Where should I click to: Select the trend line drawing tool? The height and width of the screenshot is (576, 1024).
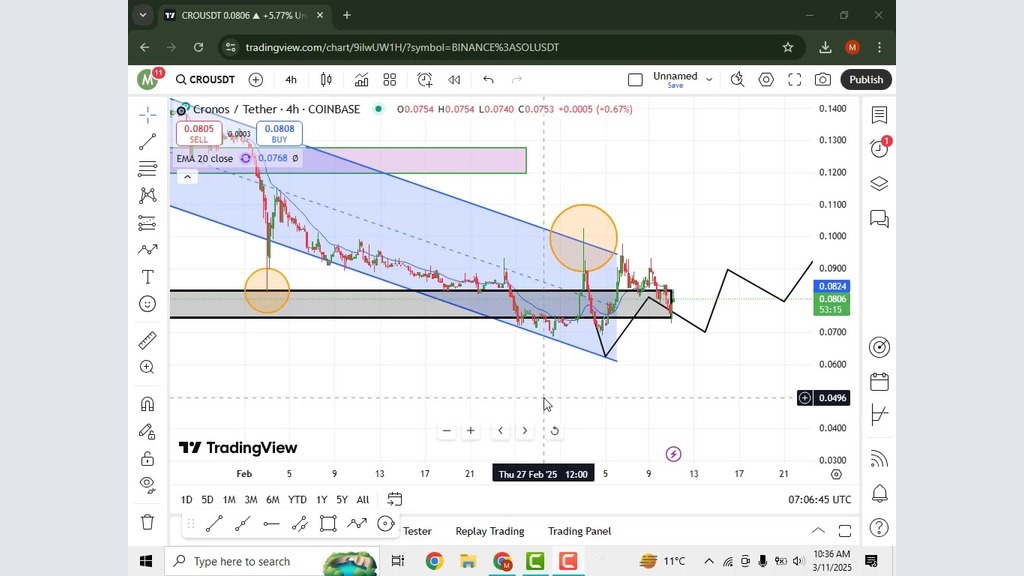(148, 141)
